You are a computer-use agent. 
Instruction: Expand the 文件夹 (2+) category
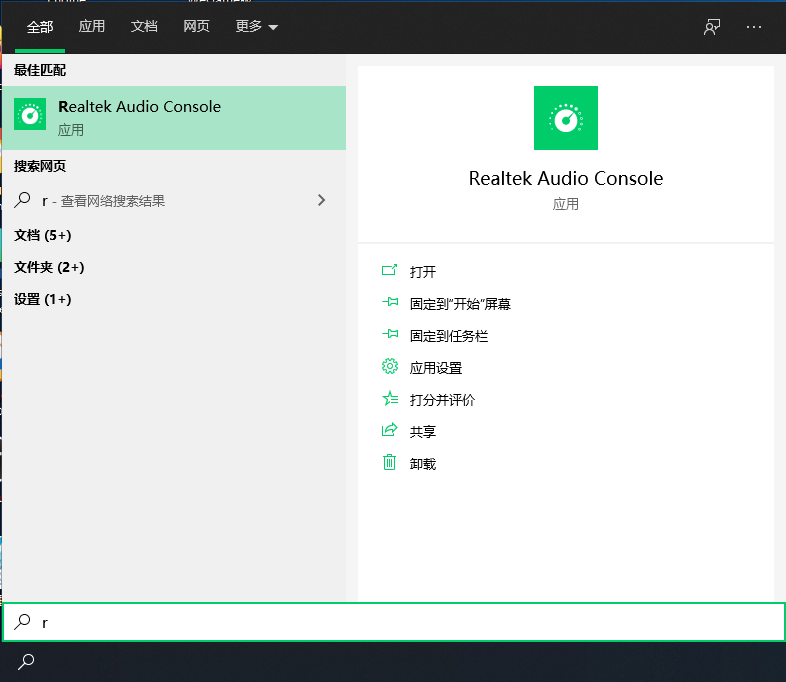click(x=49, y=267)
